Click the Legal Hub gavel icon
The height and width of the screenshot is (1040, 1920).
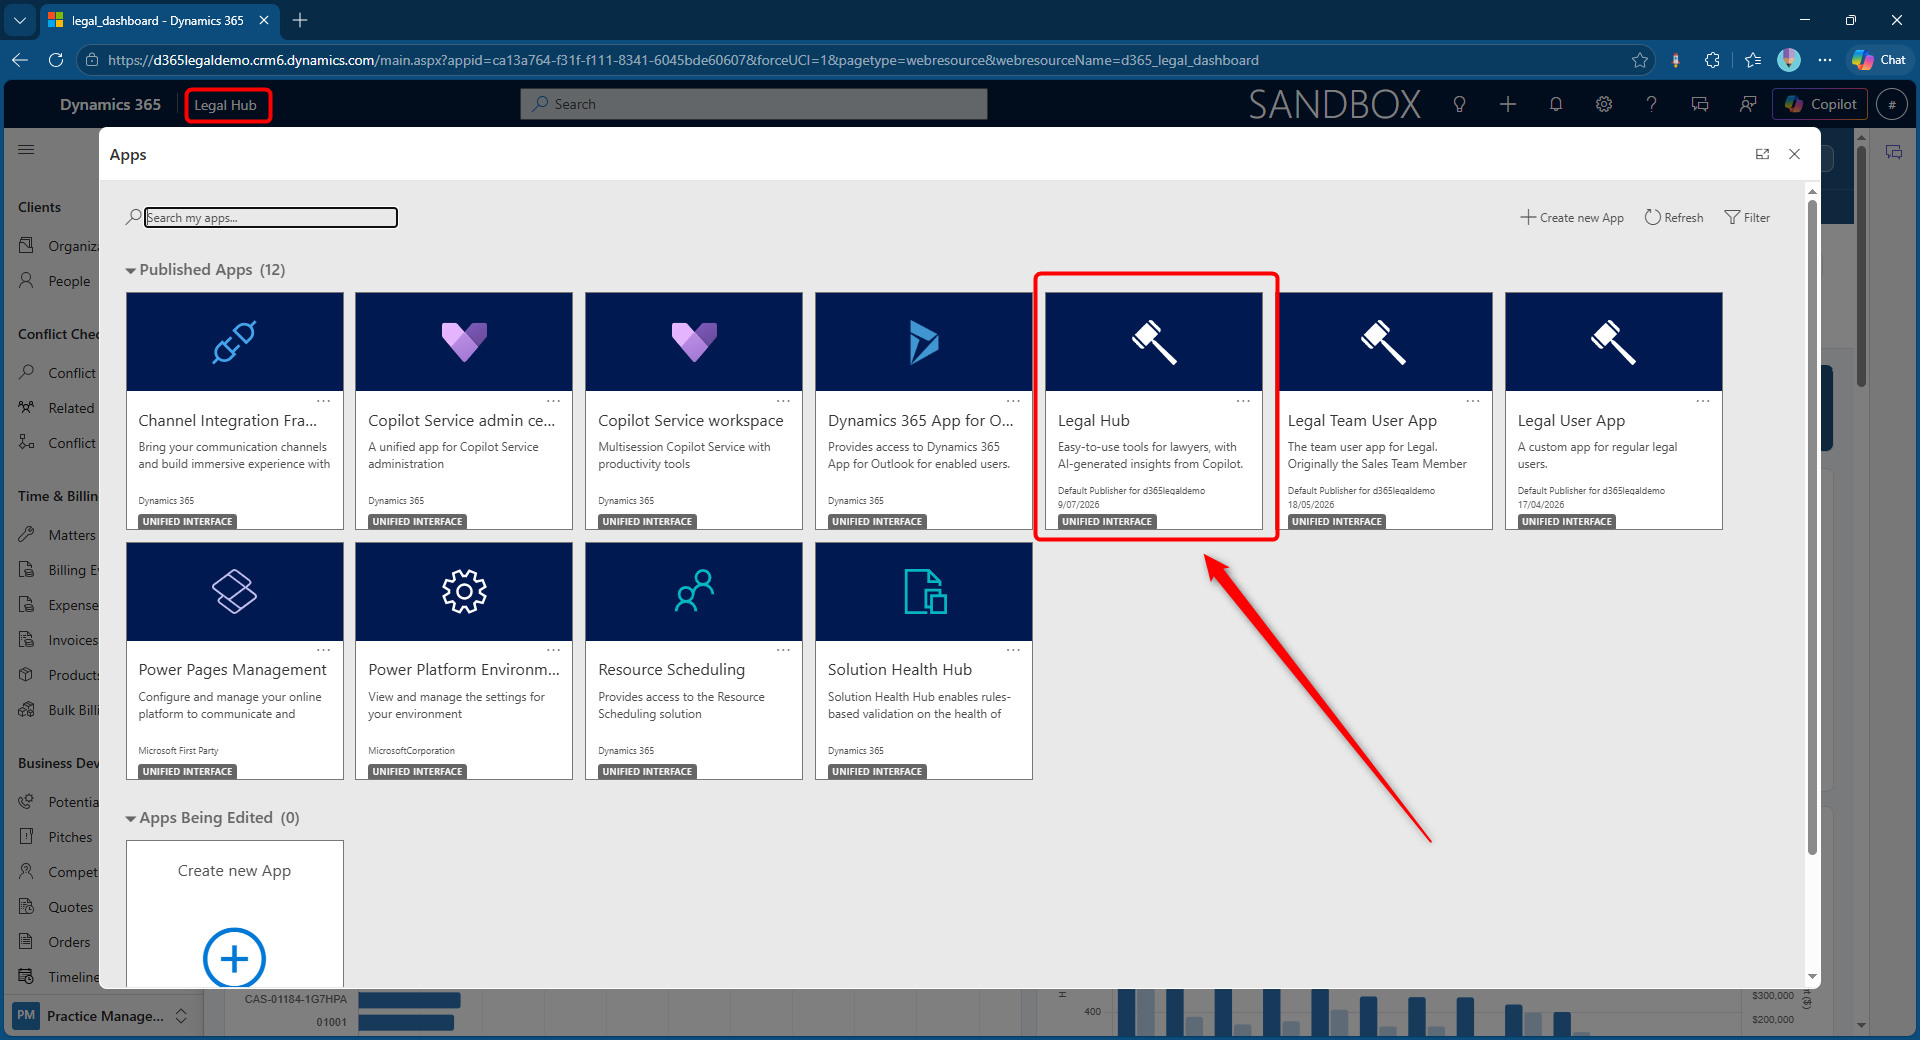point(1154,342)
